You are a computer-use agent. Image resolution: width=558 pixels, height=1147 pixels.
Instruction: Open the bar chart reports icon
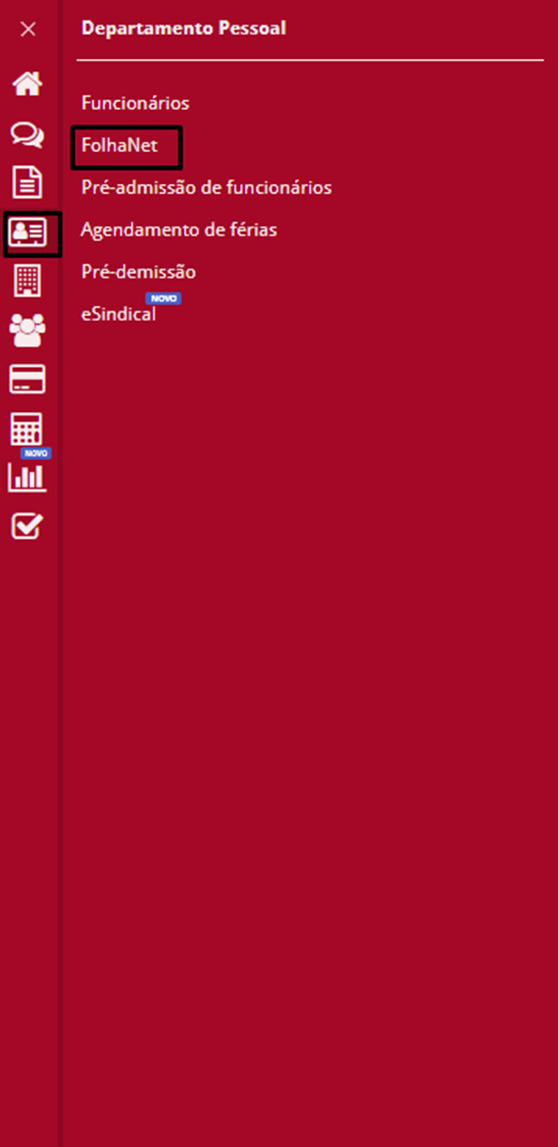[x=28, y=477]
